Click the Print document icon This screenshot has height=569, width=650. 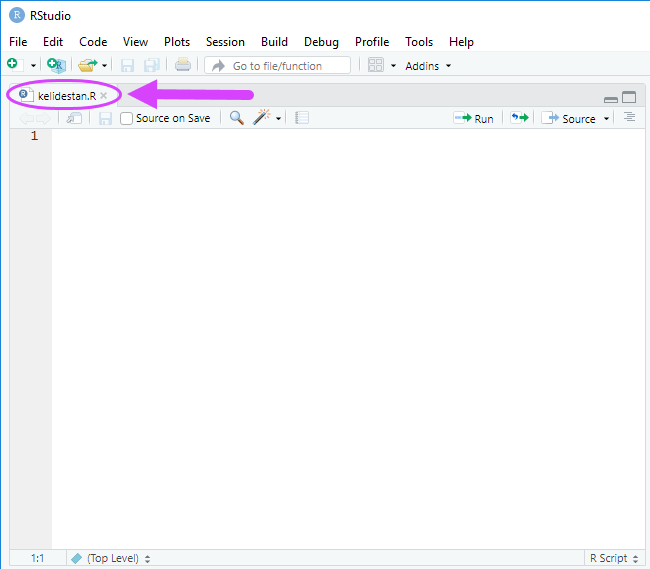(x=182, y=65)
